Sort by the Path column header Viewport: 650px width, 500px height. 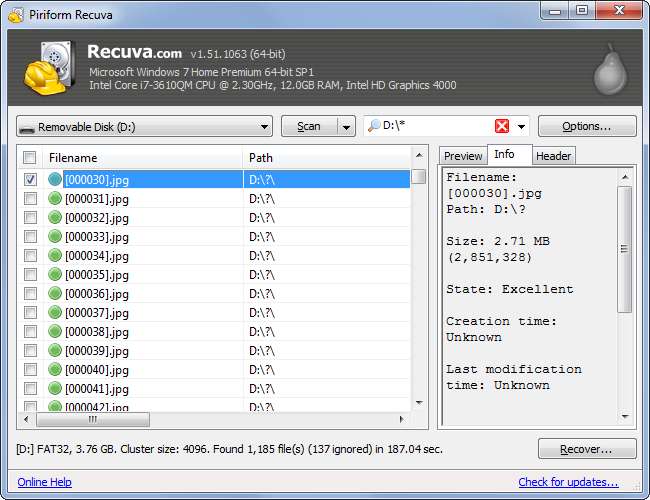pos(326,158)
